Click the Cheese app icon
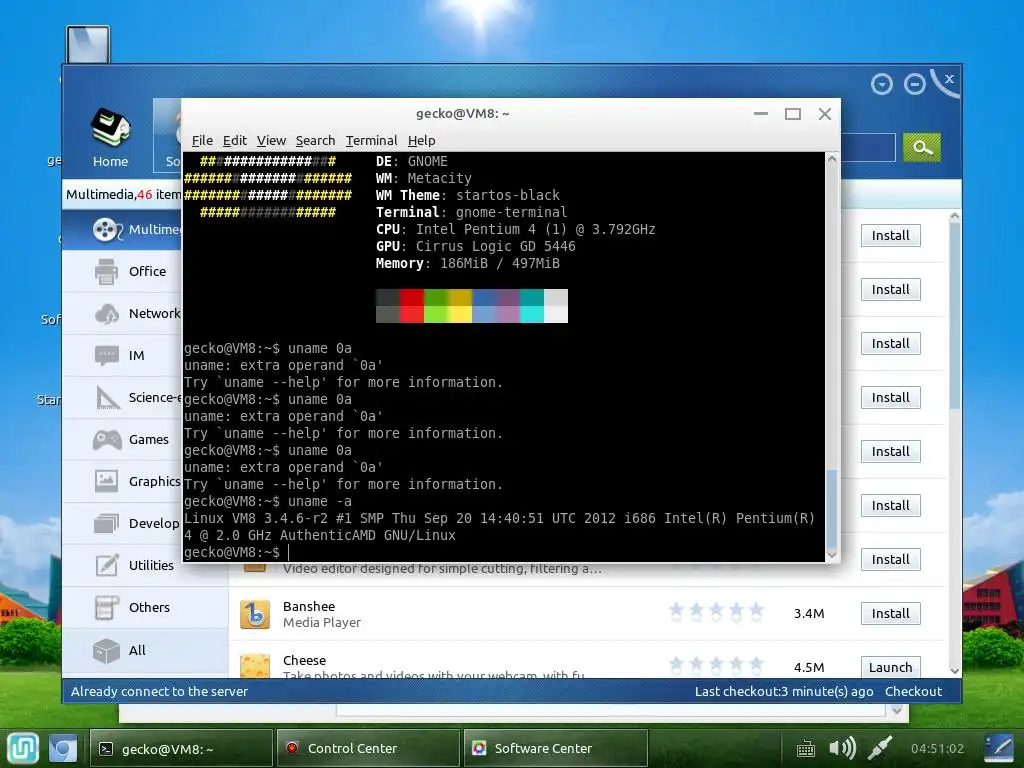Screen dimensions: 1024x768 (255, 665)
